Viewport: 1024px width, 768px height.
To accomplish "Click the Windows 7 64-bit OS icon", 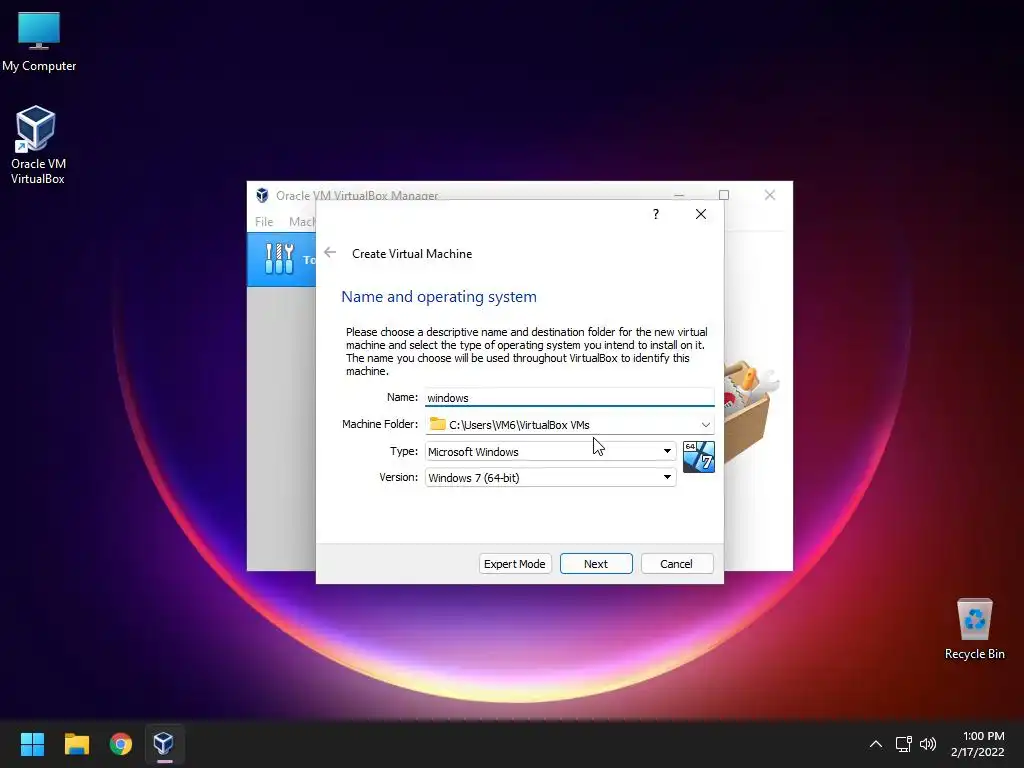I will tap(698, 456).
